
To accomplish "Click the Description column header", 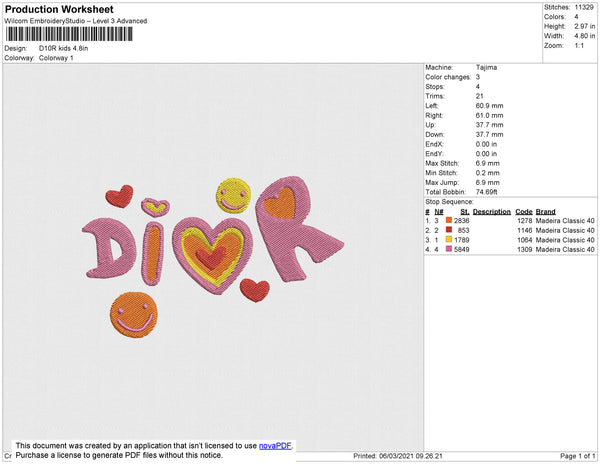I will coord(492,211).
